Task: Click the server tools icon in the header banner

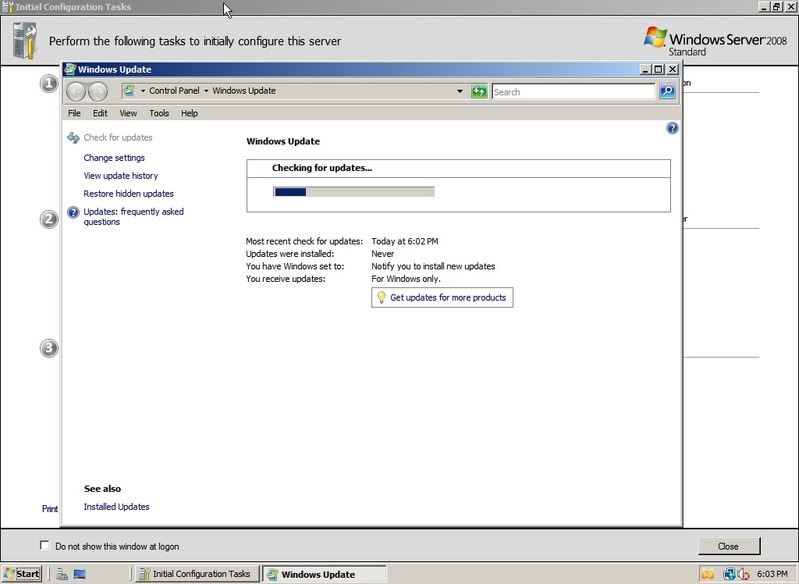Action: 25,41
